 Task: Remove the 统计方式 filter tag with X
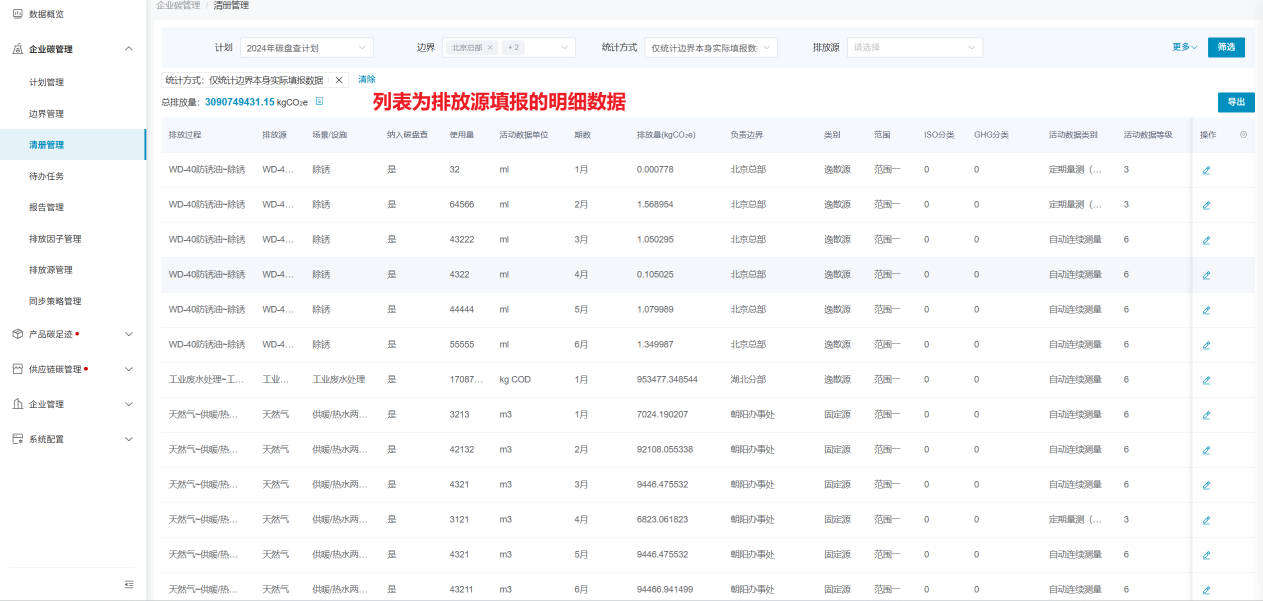[x=339, y=80]
